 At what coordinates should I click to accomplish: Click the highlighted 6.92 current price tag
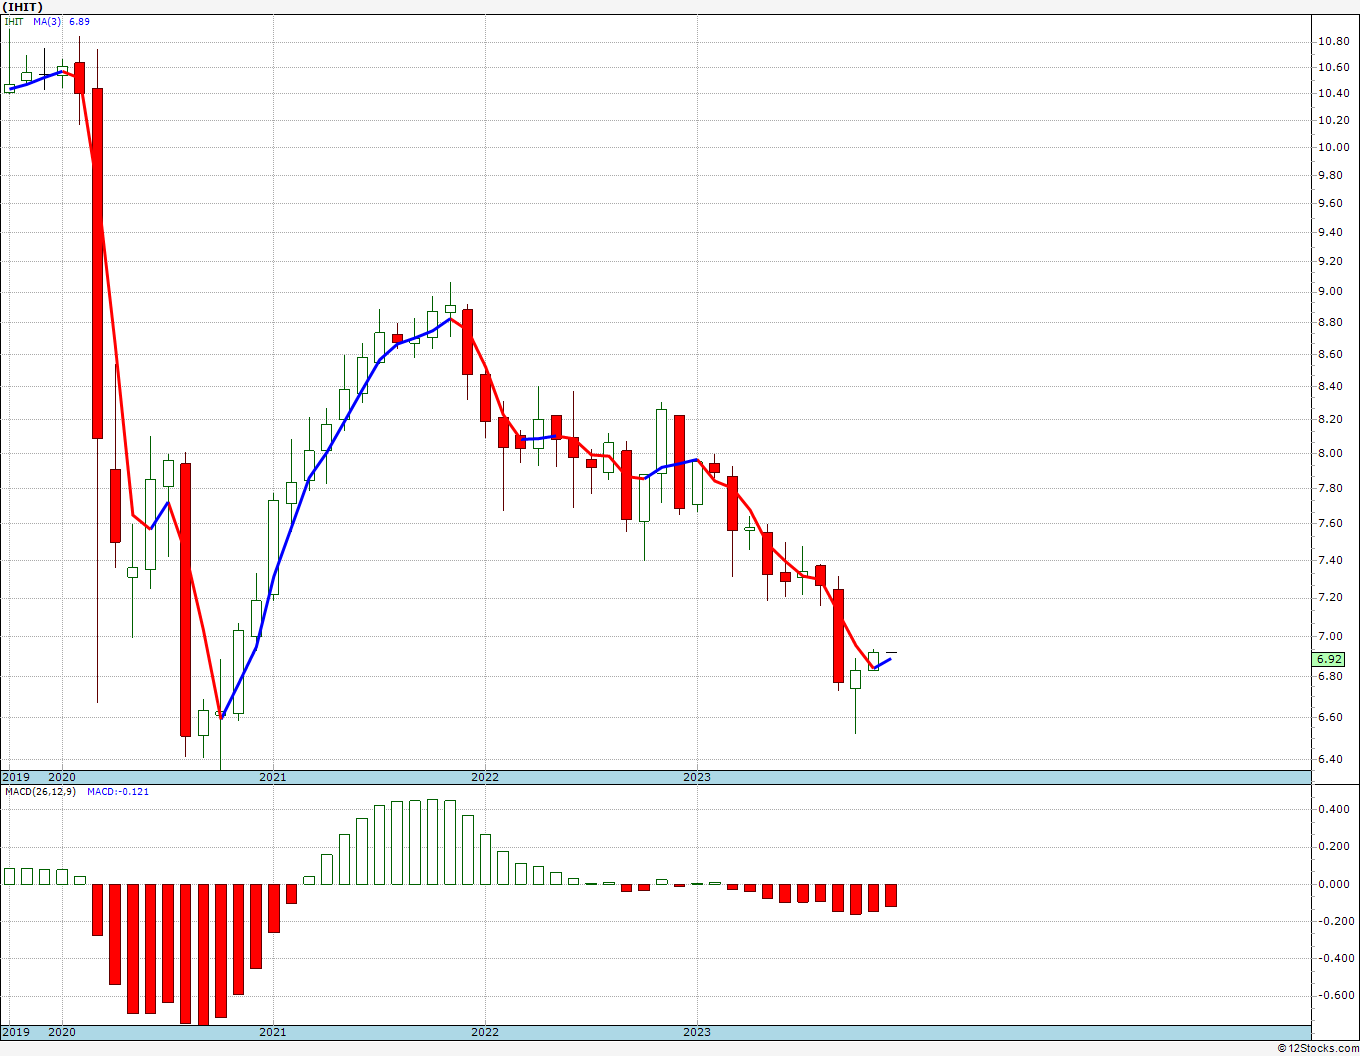pos(1329,659)
